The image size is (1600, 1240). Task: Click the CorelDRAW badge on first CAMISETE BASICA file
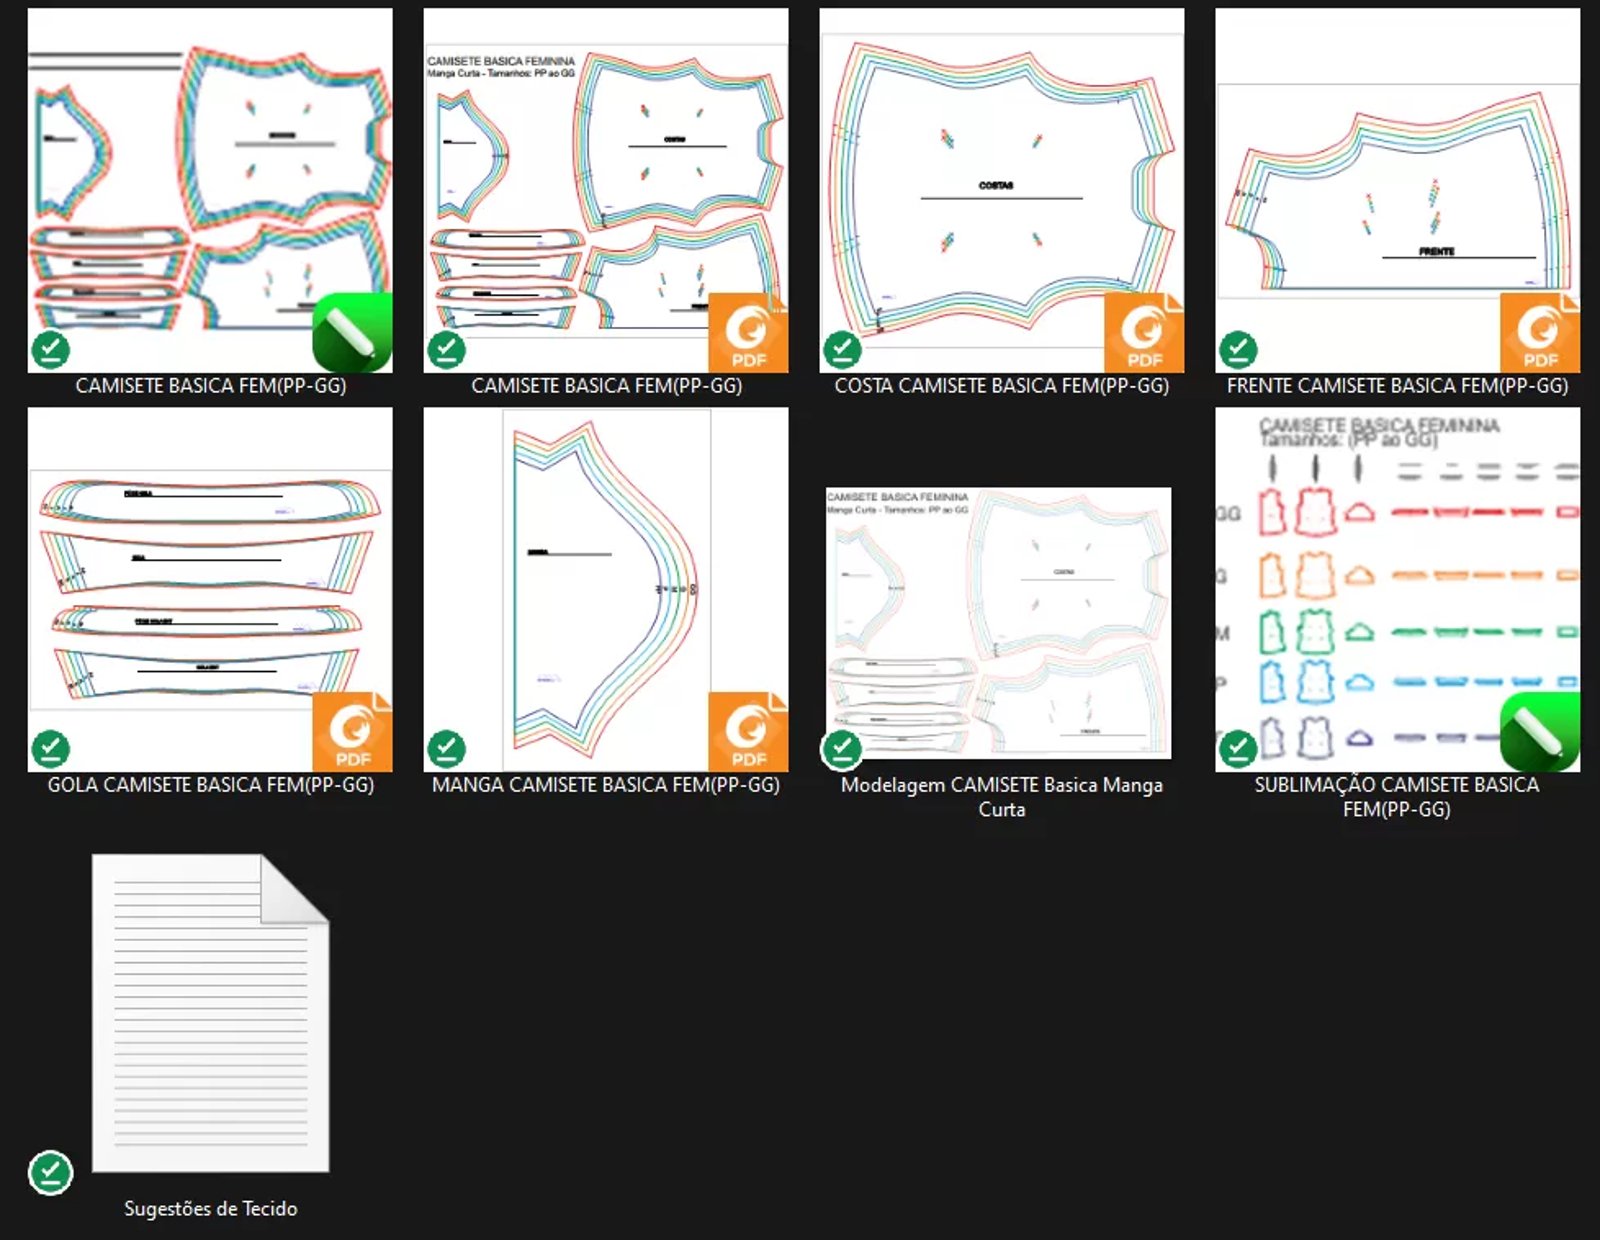[352, 333]
